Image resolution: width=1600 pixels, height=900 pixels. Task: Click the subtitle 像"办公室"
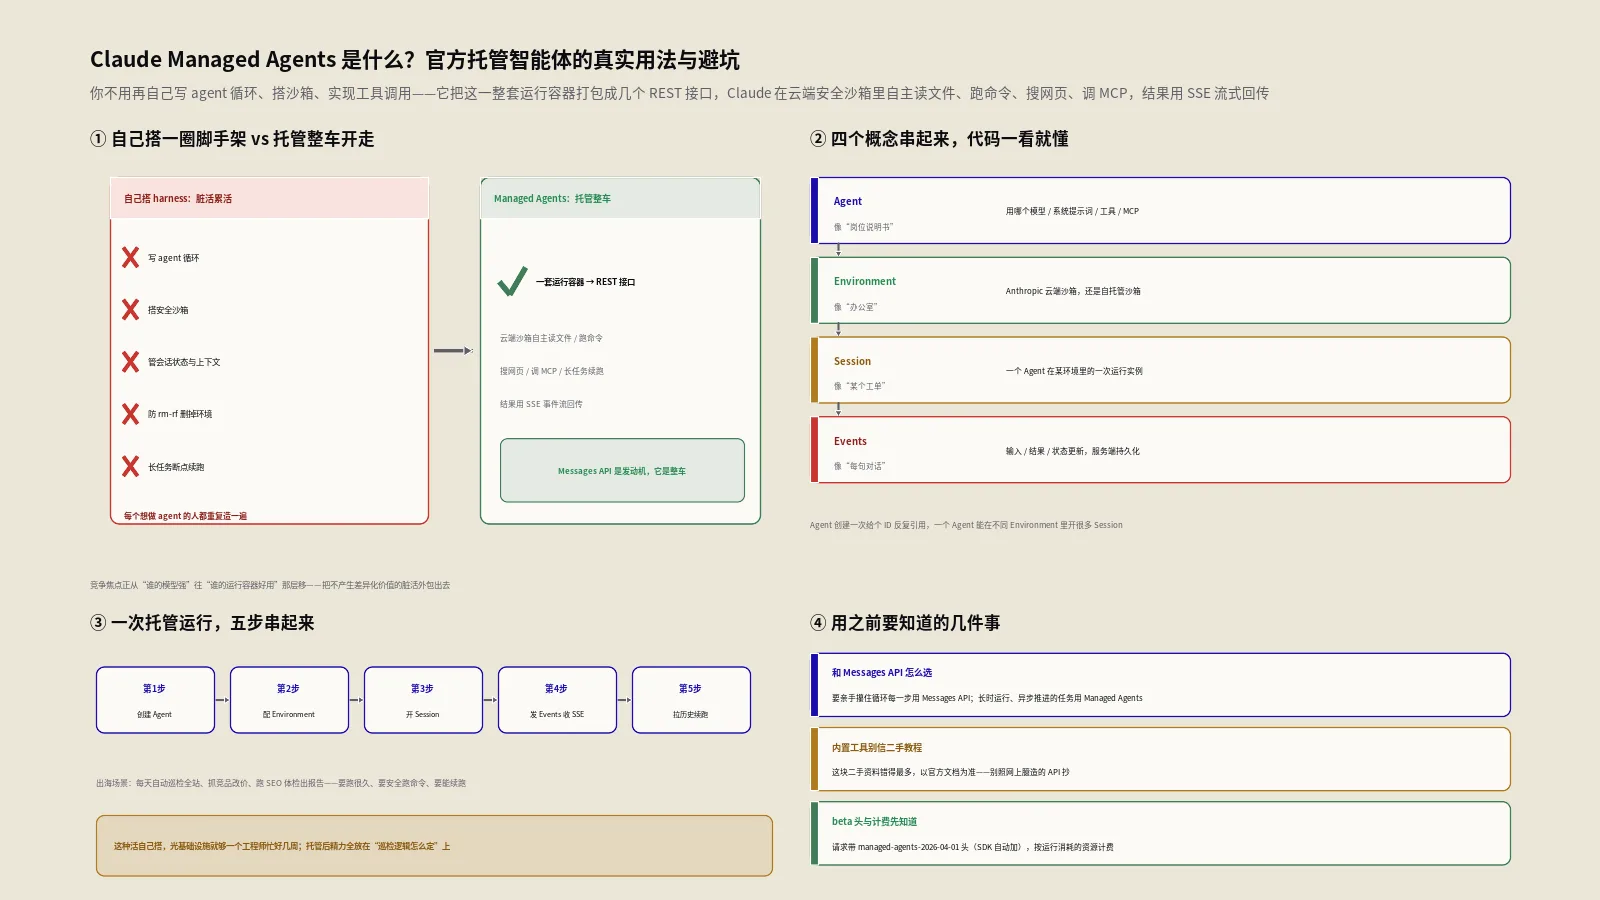(856, 307)
